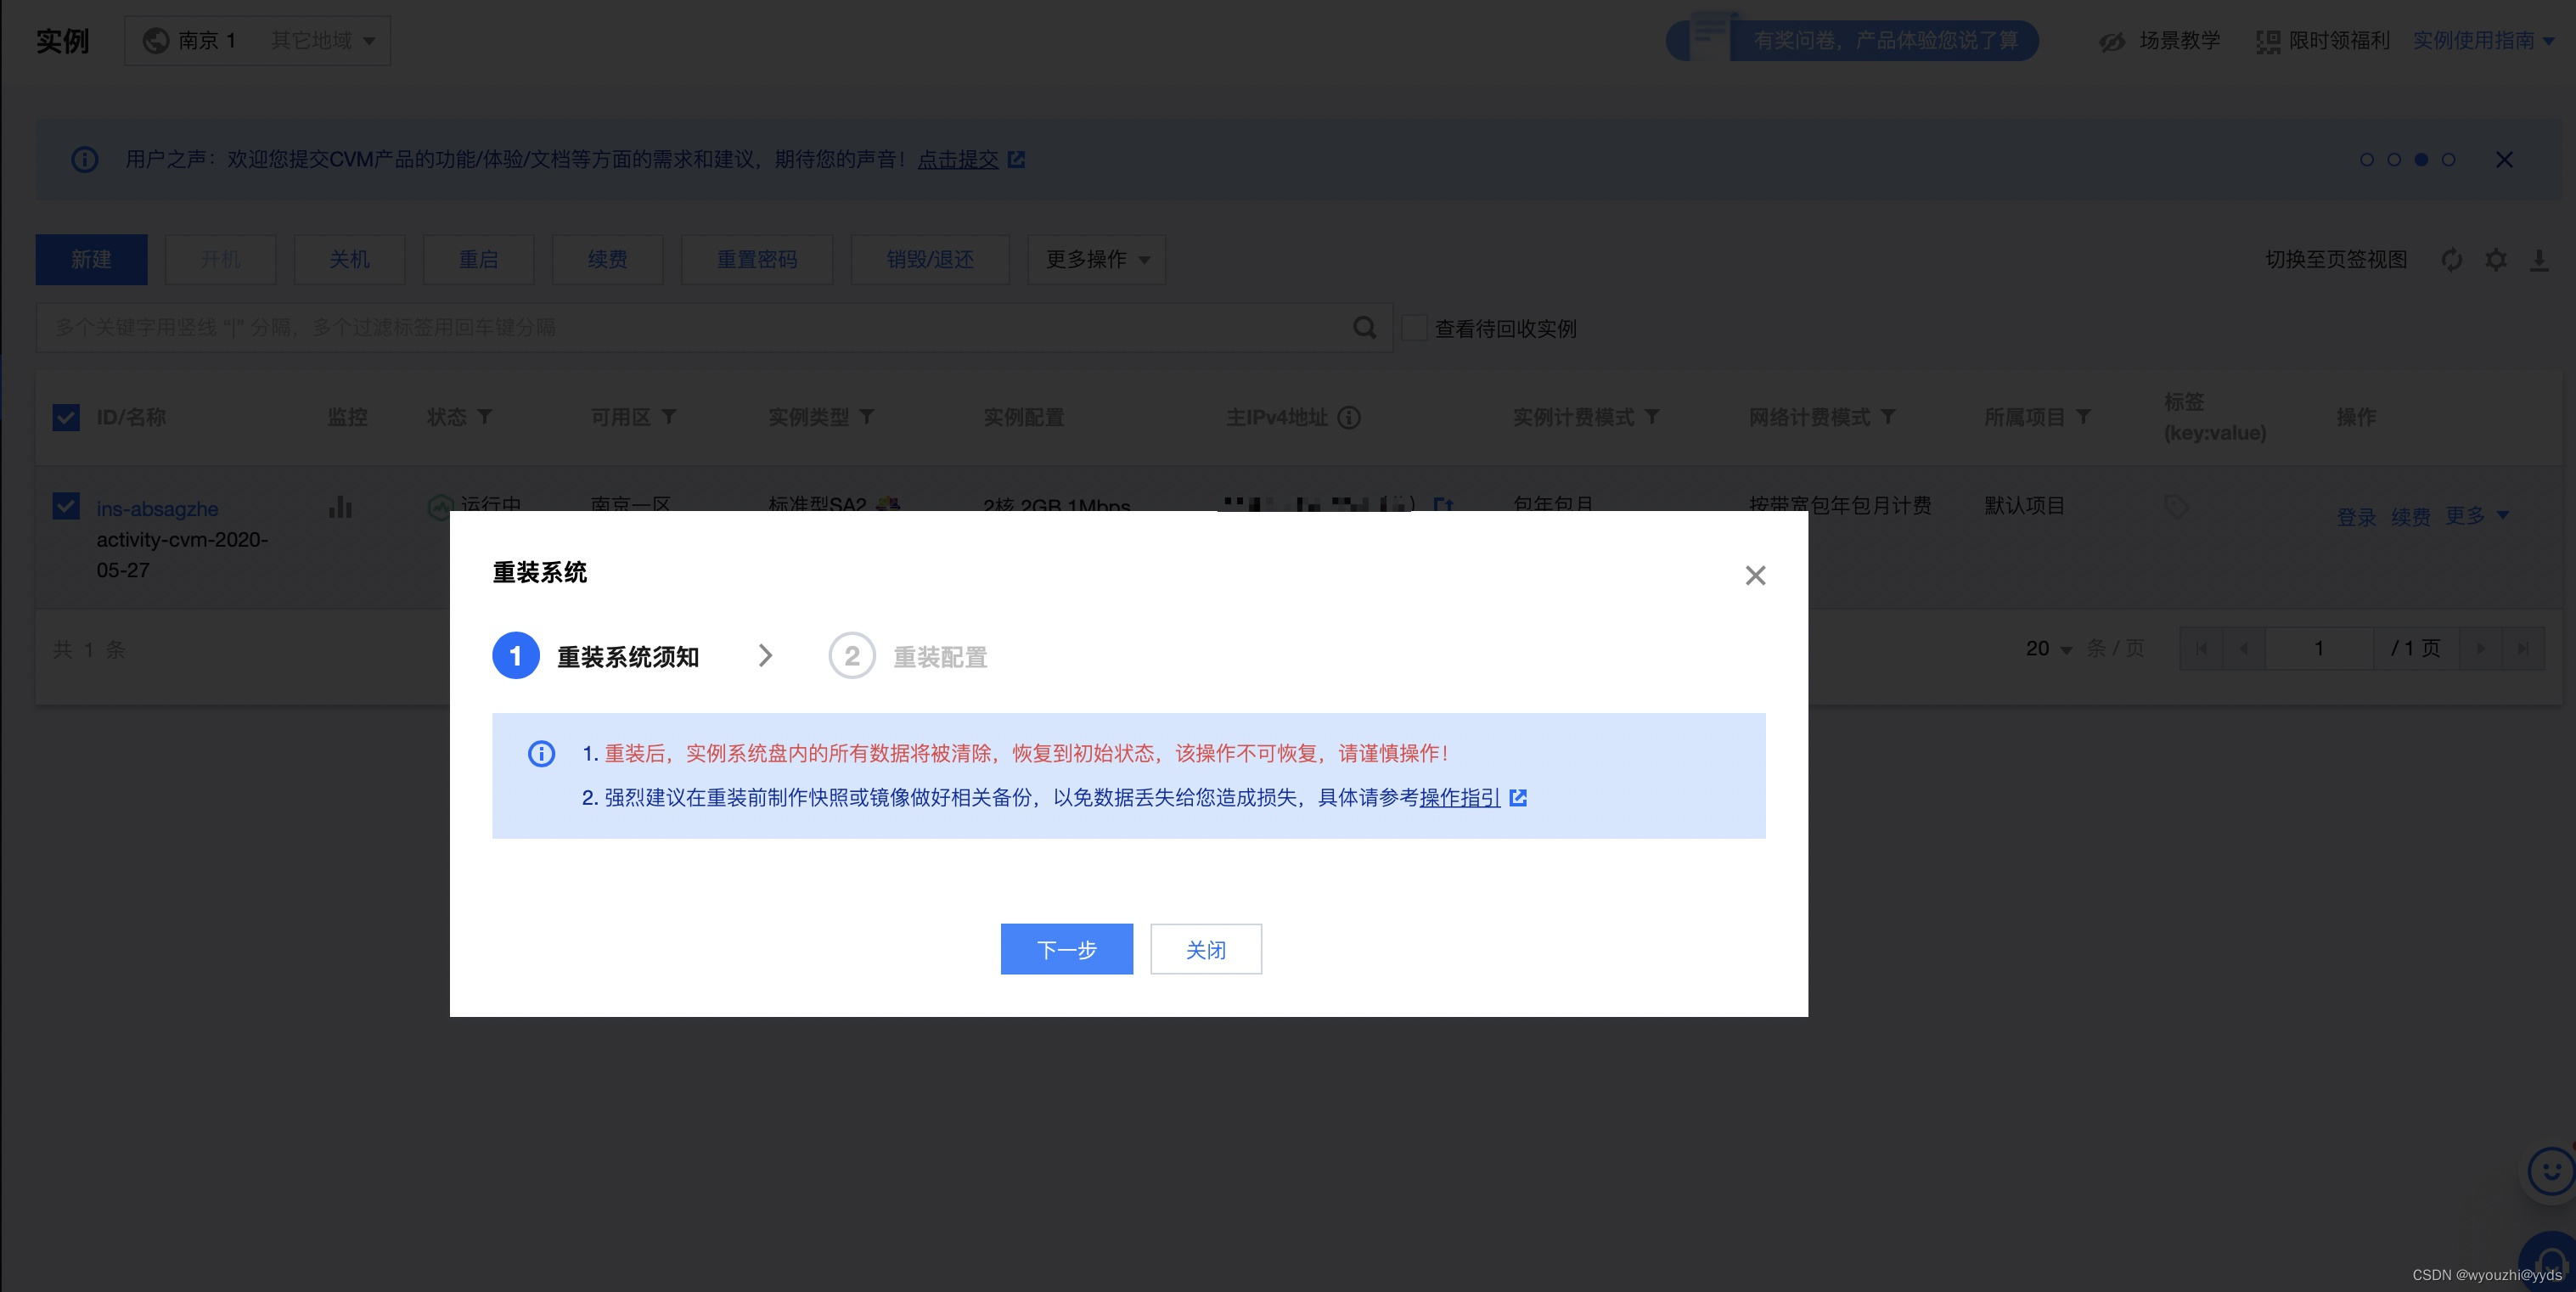Expand the 更多操作 dropdown
This screenshot has width=2576, height=1292.
(x=1096, y=259)
